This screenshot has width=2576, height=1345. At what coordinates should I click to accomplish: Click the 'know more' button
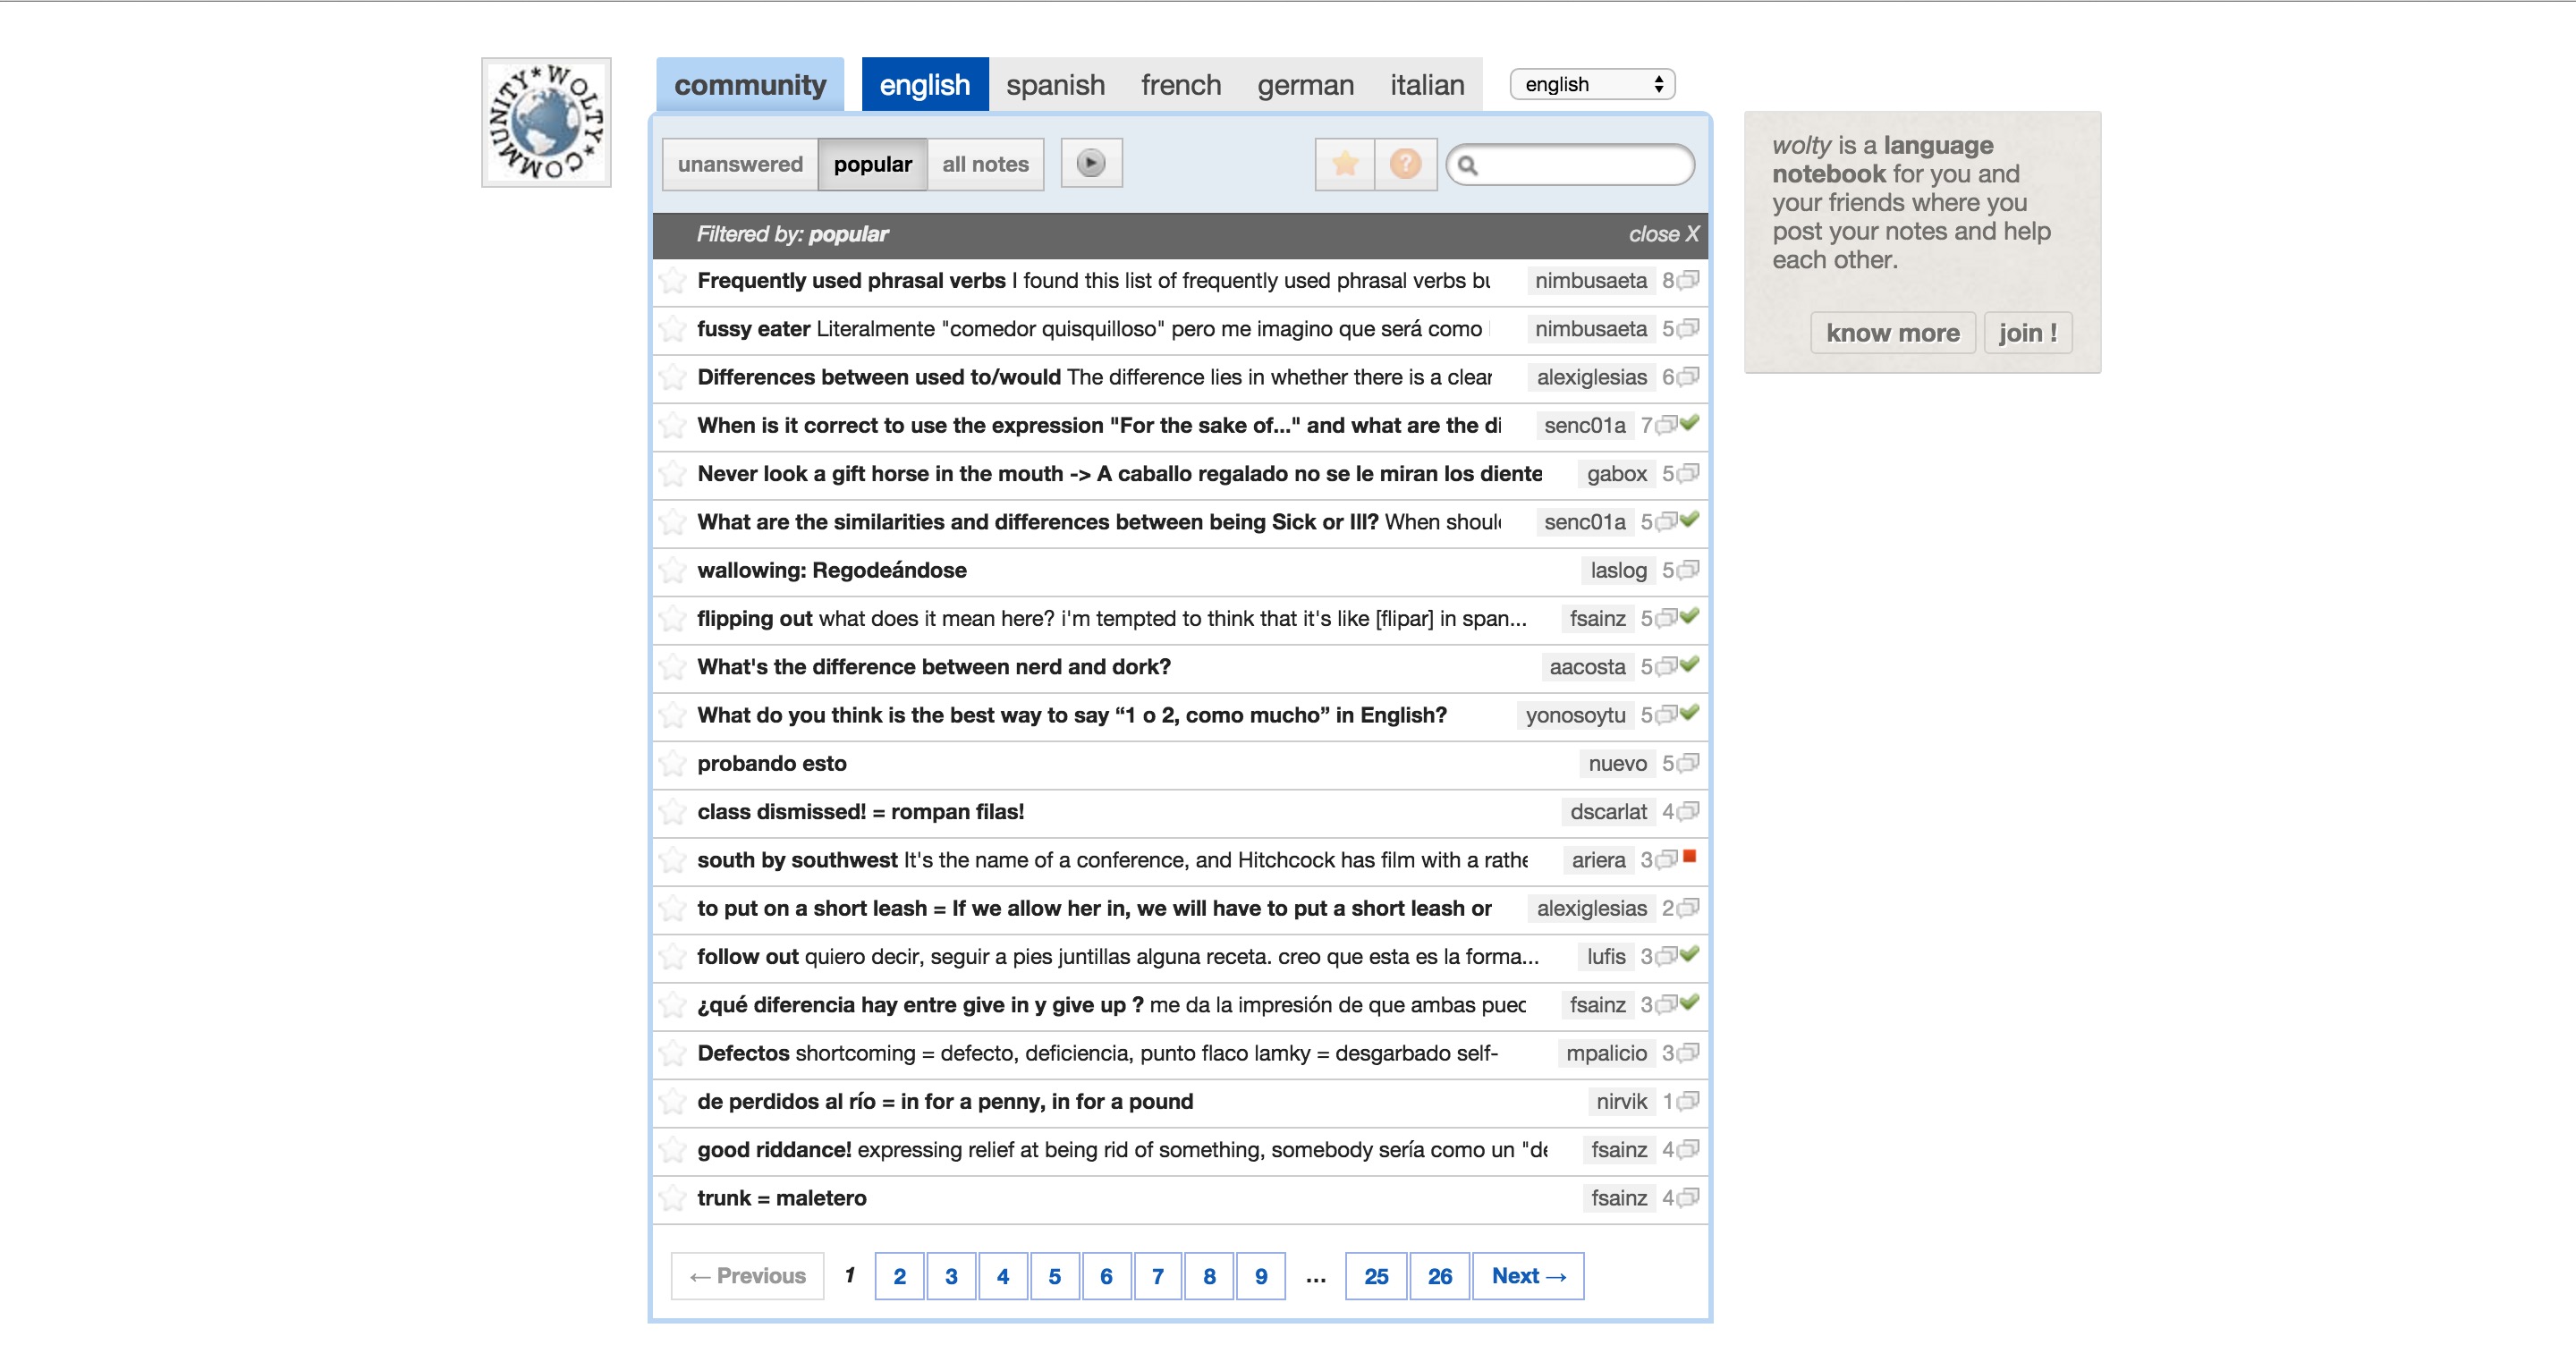pos(1893,333)
